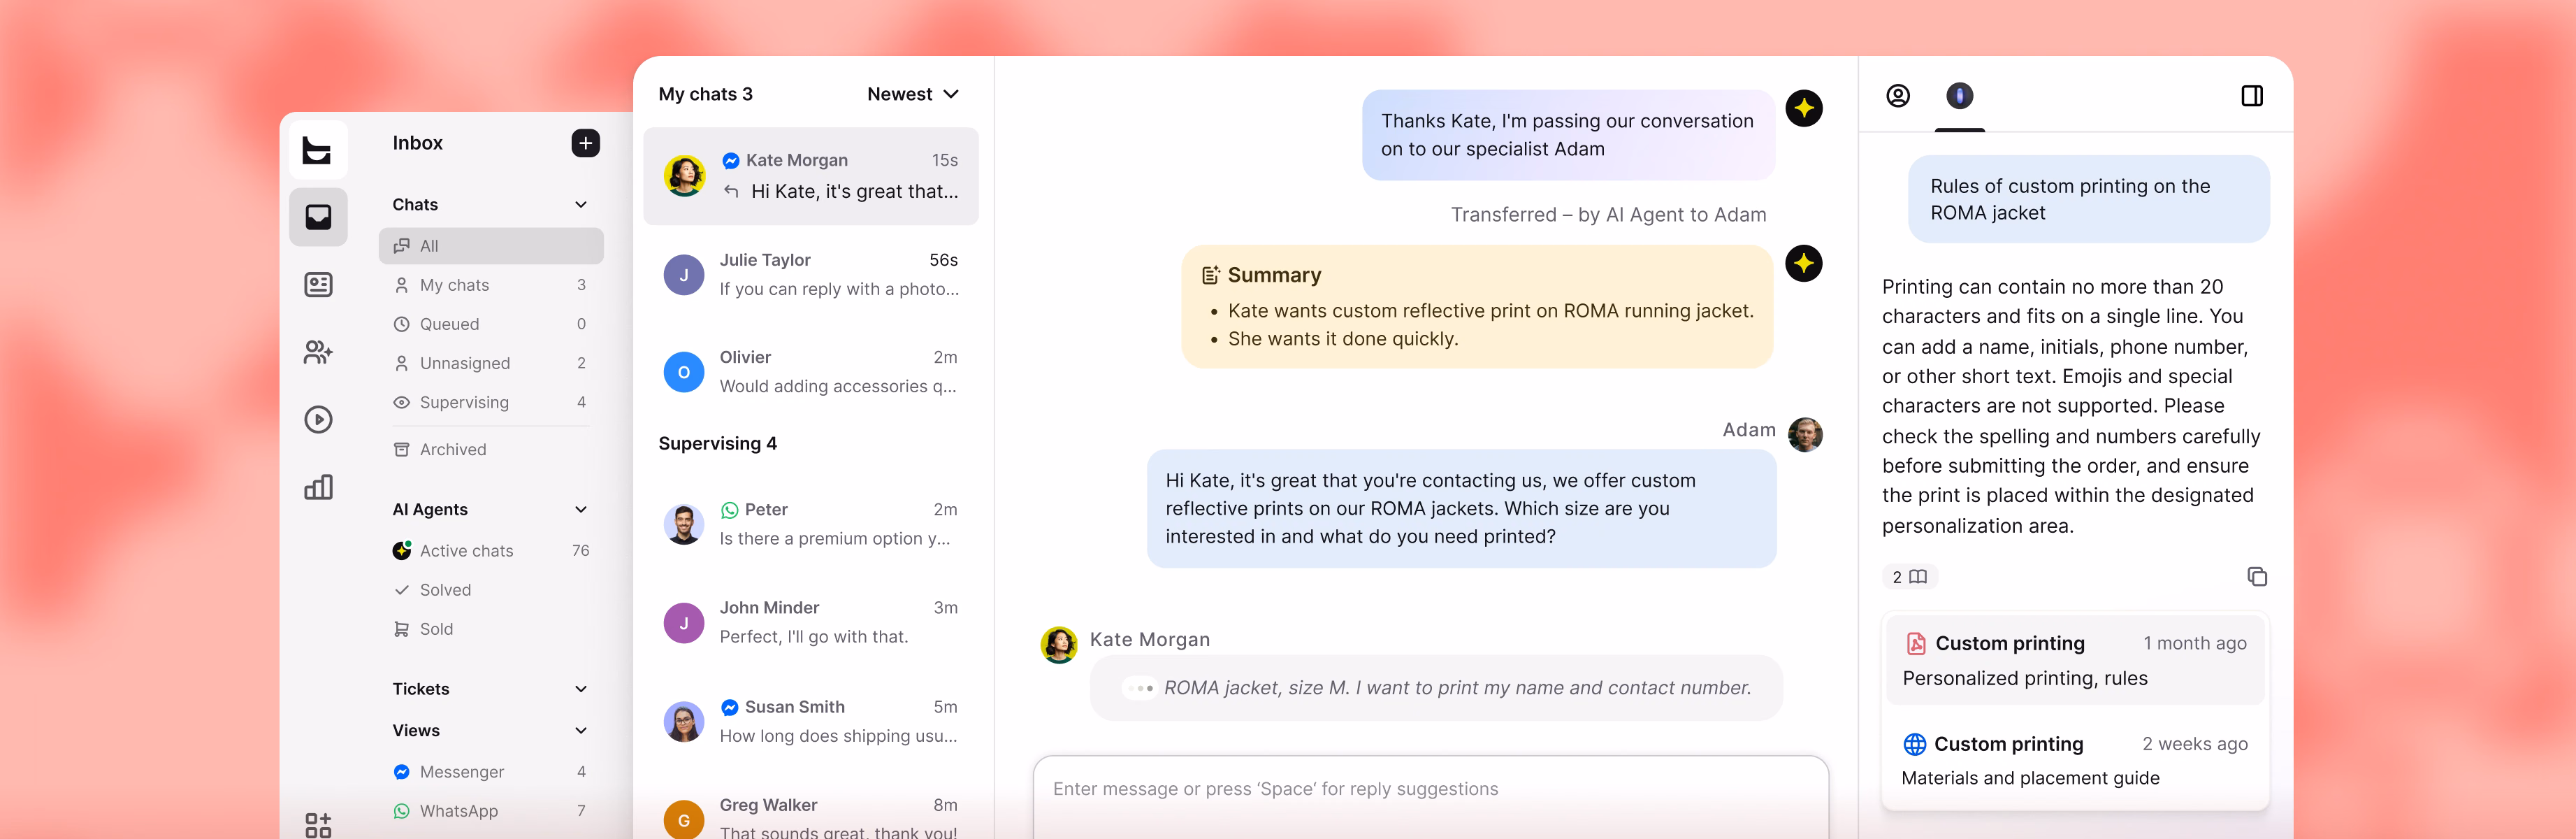2576x839 pixels.
Task: Click AI agent star icon beside Thanks Kate message
Action: click(x=1803, y=108)
